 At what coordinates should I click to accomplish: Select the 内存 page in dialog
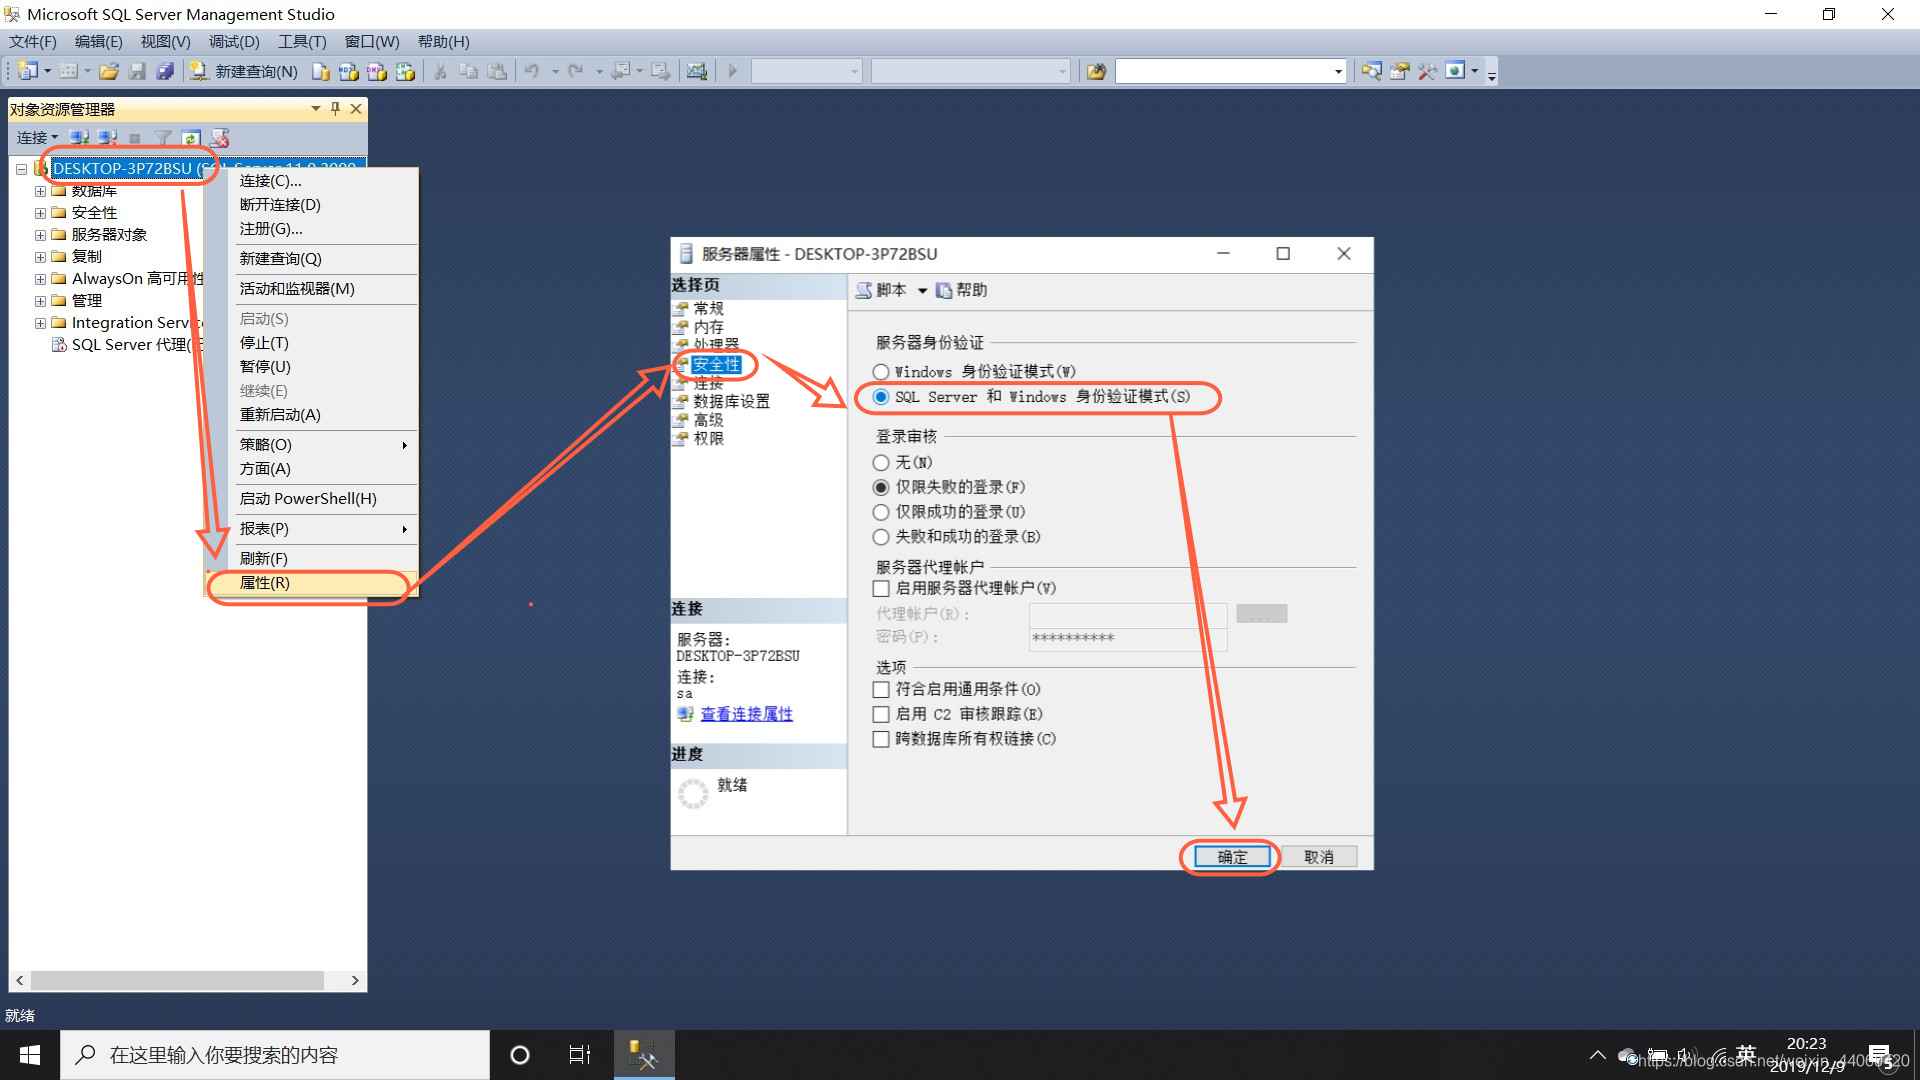pyautogui.click(x=709, y=327)
